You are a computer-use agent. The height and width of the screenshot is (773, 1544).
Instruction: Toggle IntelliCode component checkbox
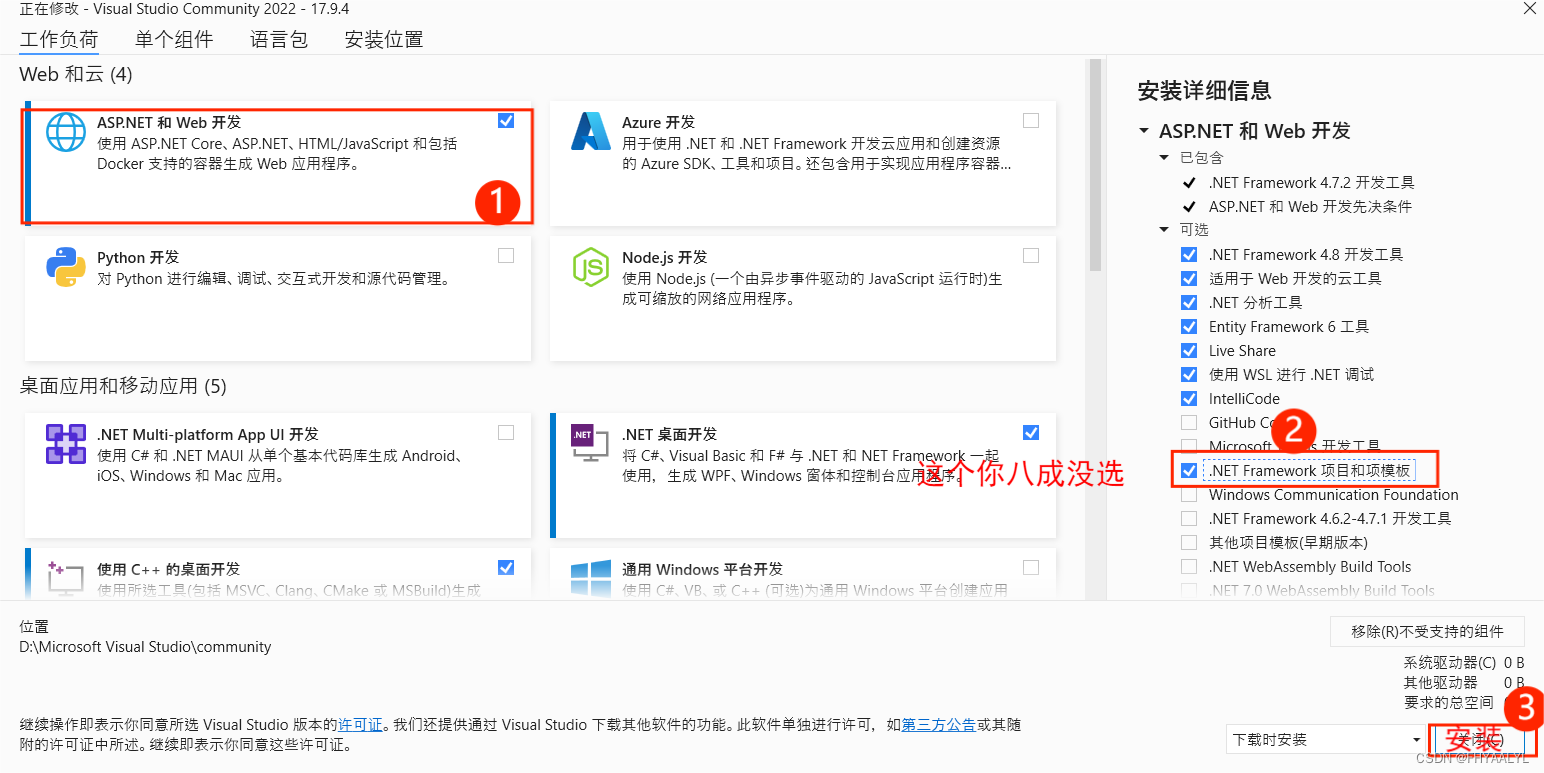coord(1189,399)
